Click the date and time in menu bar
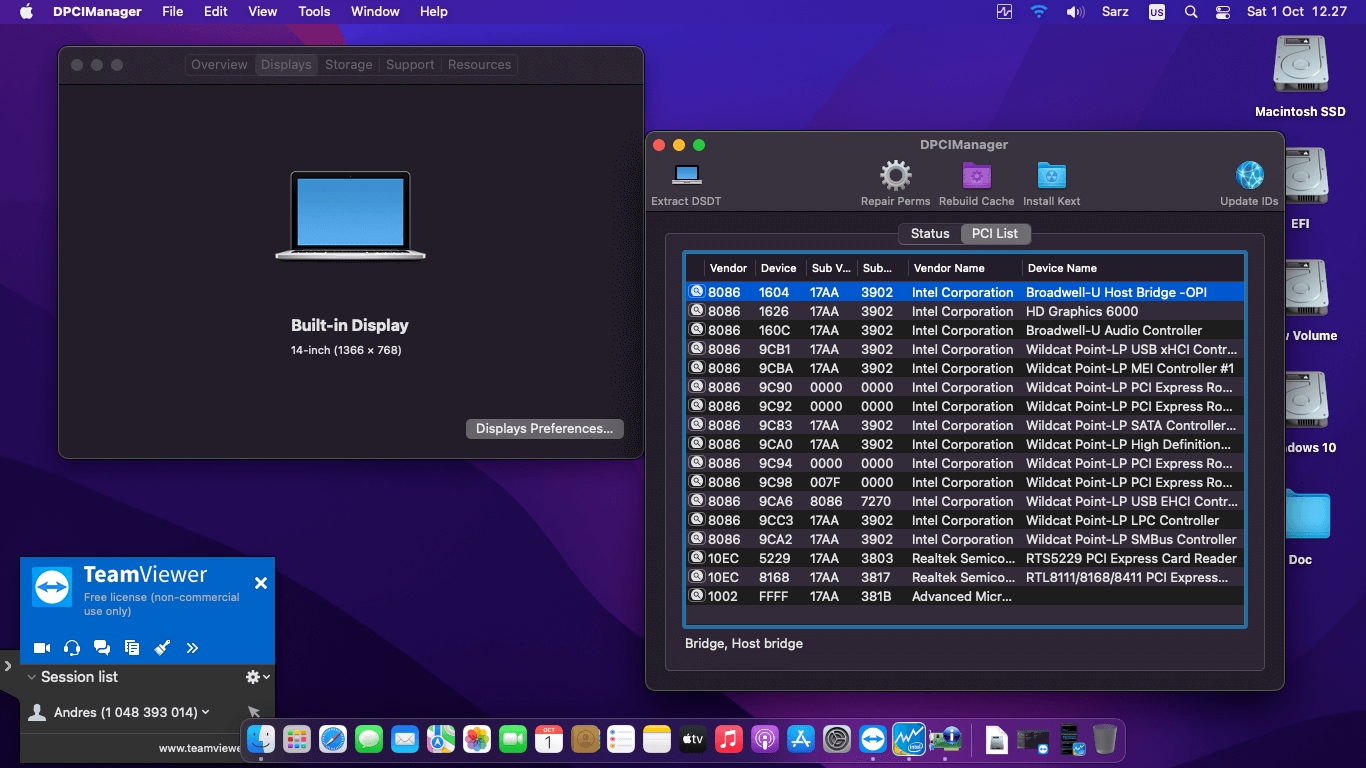The width and height of the screenshot is (1366, 768). point(1296,12)
